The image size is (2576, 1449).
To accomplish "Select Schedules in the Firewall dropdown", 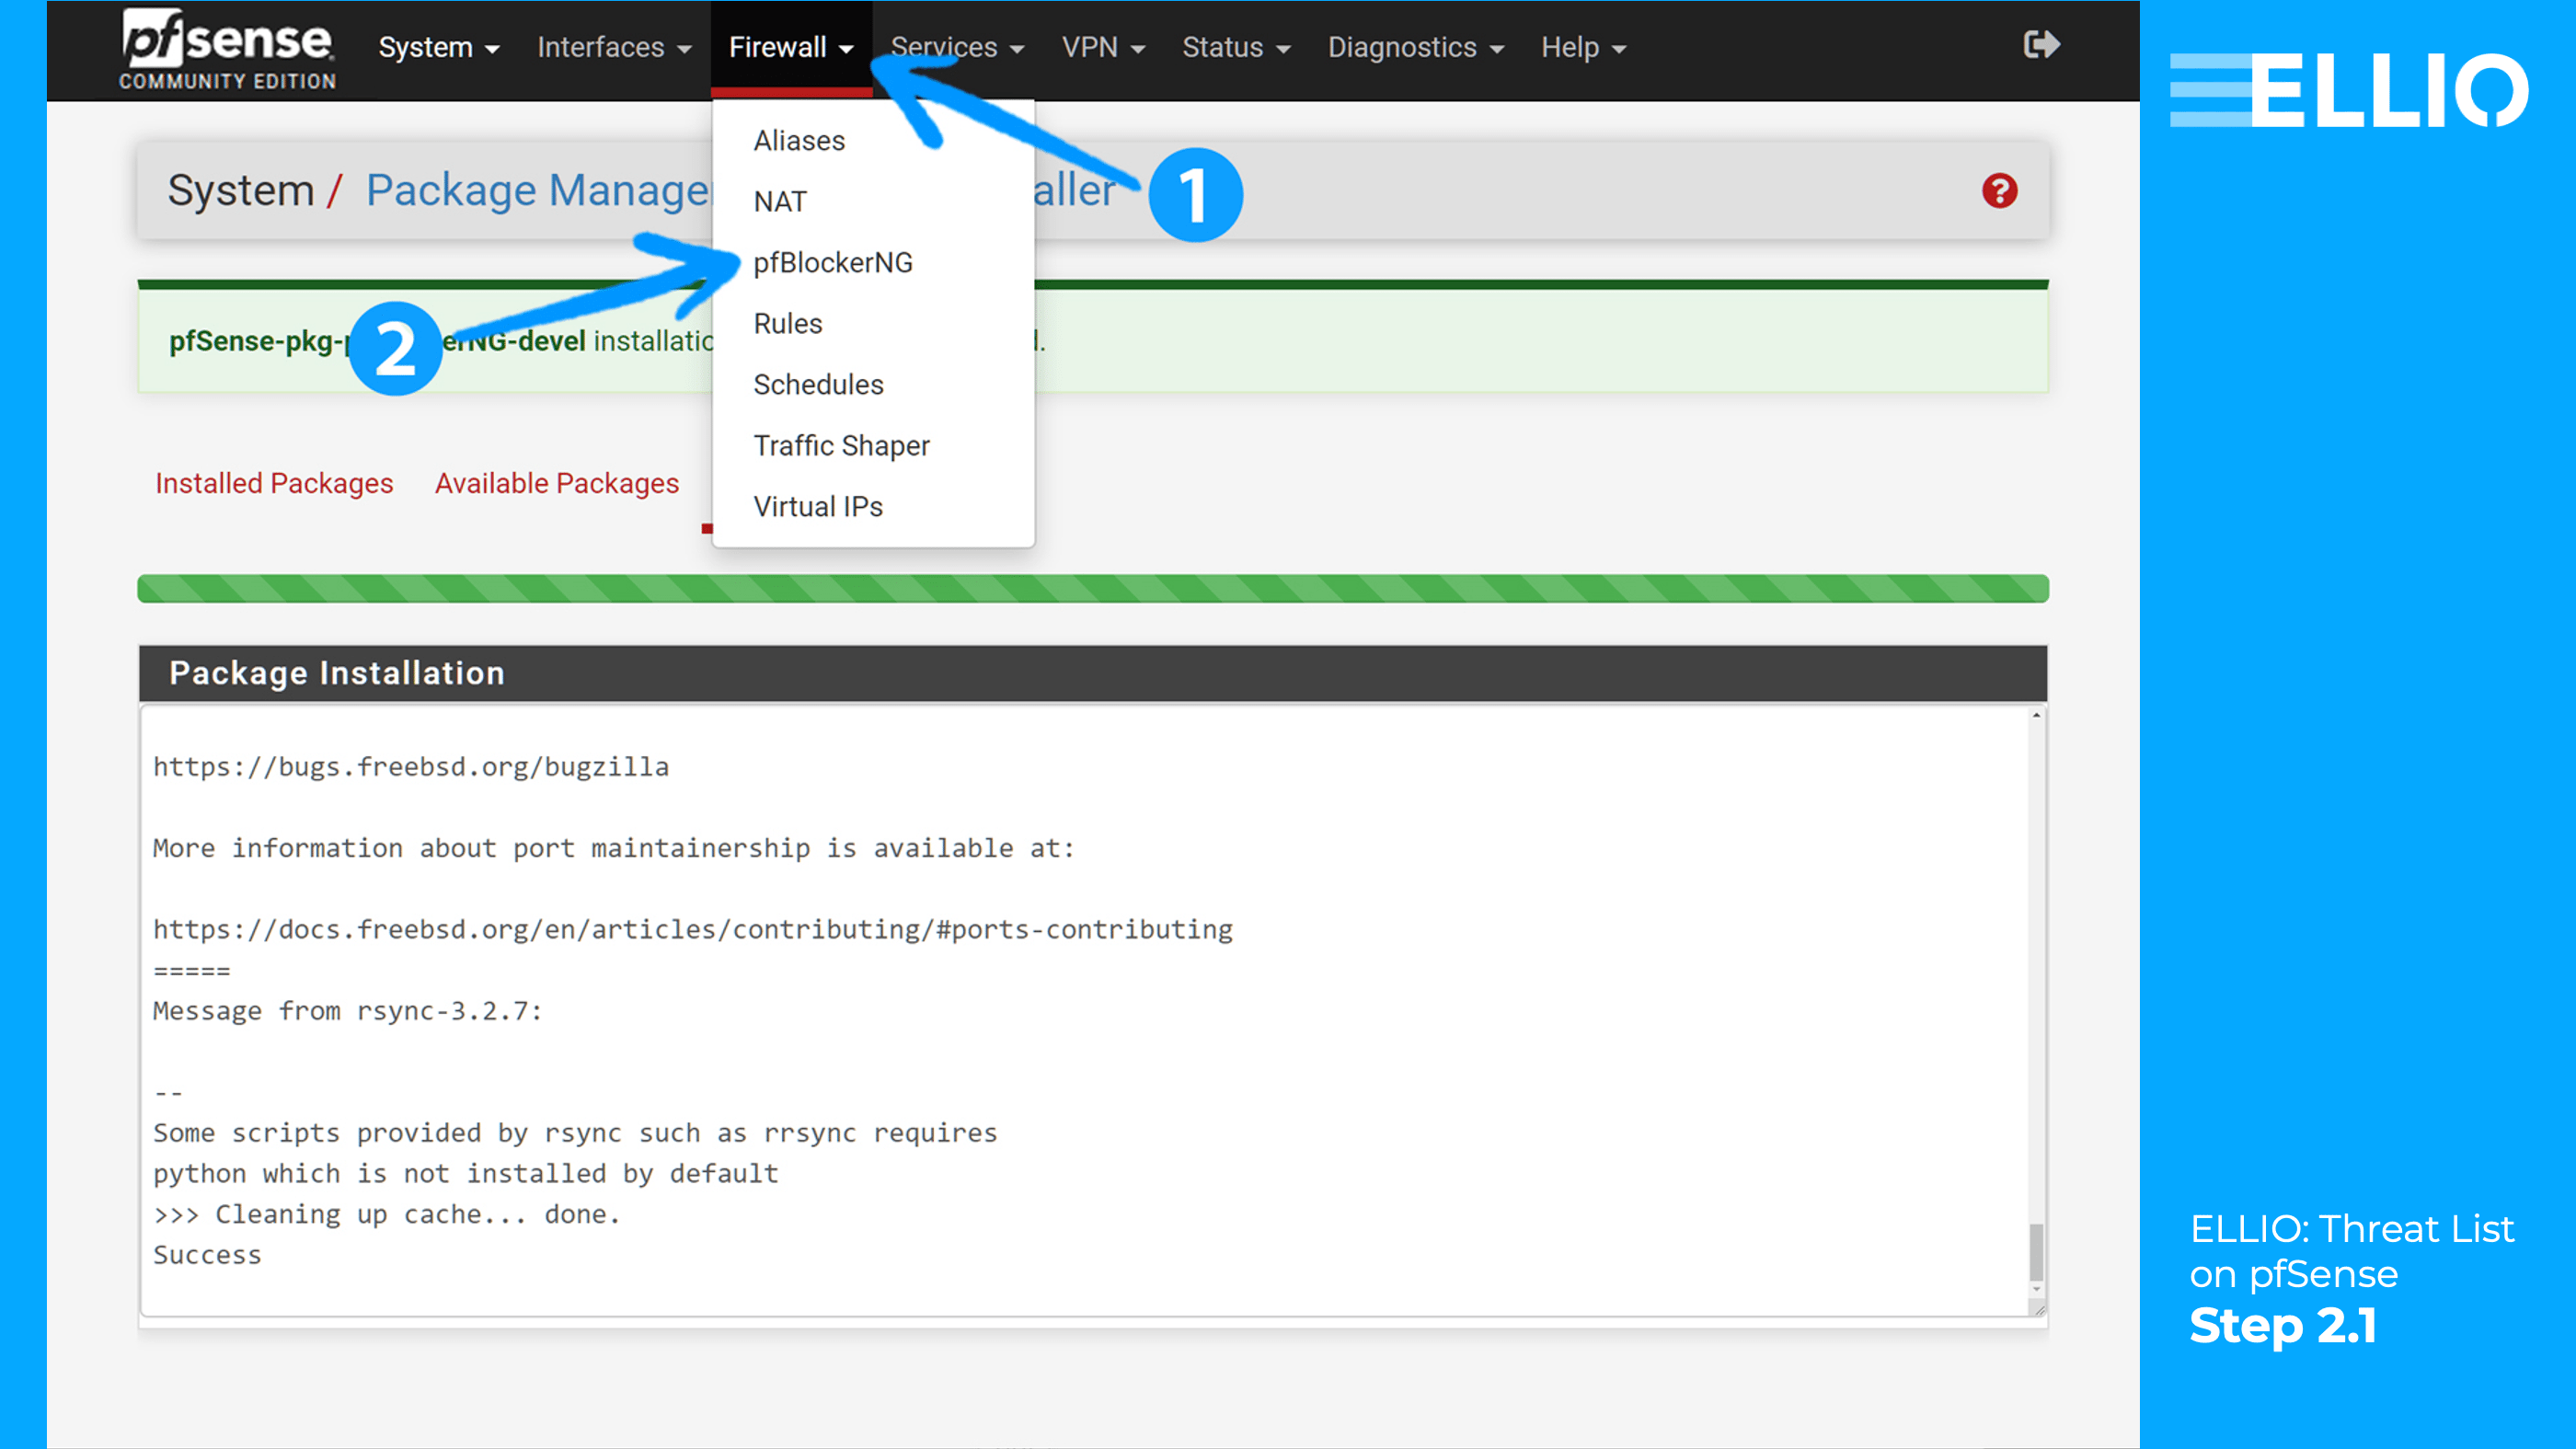I will click(818, 384).
